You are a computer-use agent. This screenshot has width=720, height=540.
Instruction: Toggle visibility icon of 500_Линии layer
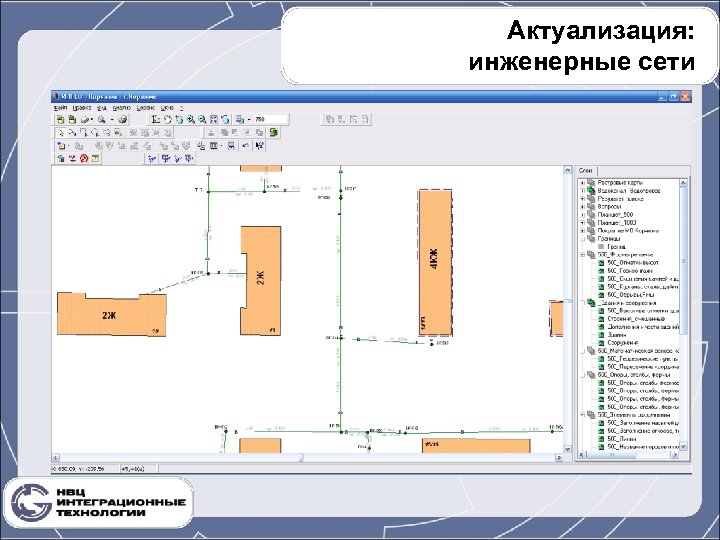pyautogui.click(x=601, y=439)
